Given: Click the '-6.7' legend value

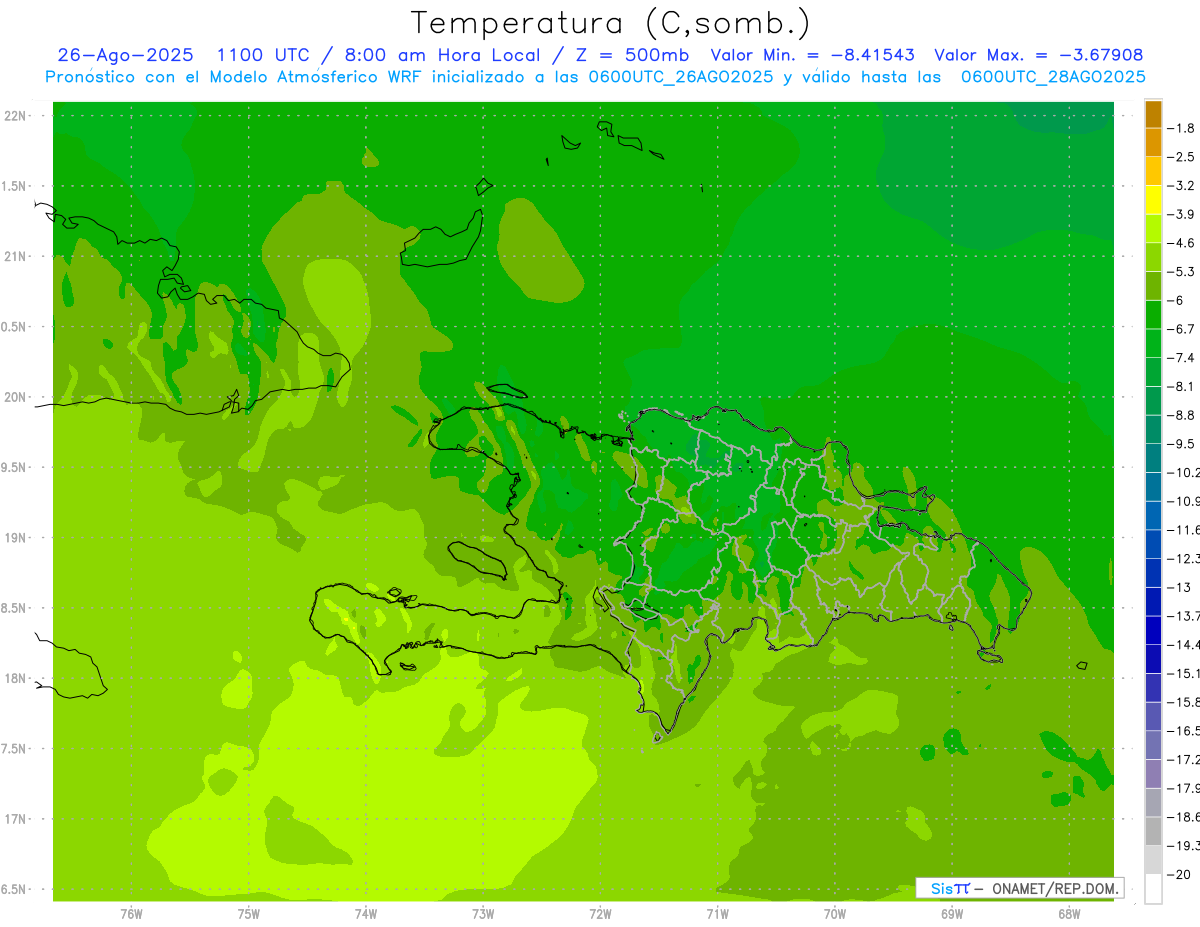Looking at the screenshot, I should tap(1181, 329).
